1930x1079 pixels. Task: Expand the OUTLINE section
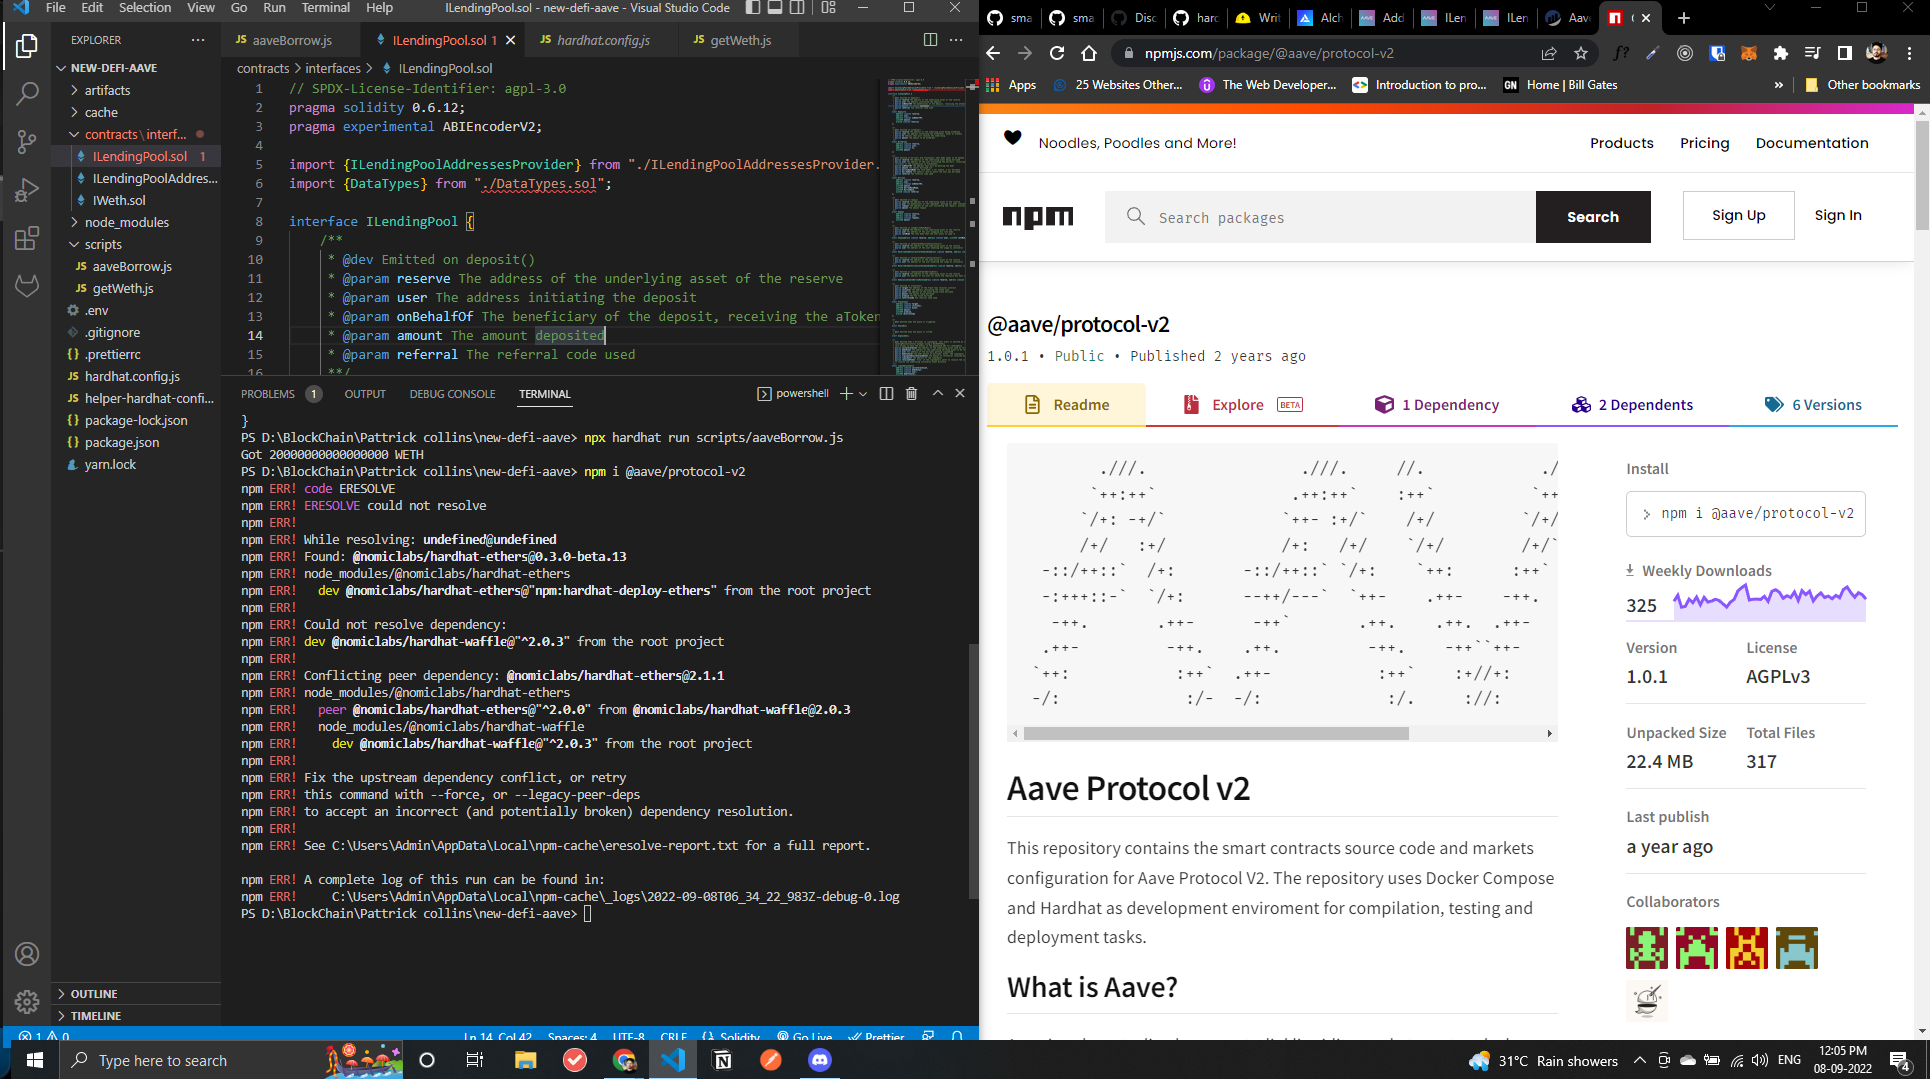coord(137,994)
